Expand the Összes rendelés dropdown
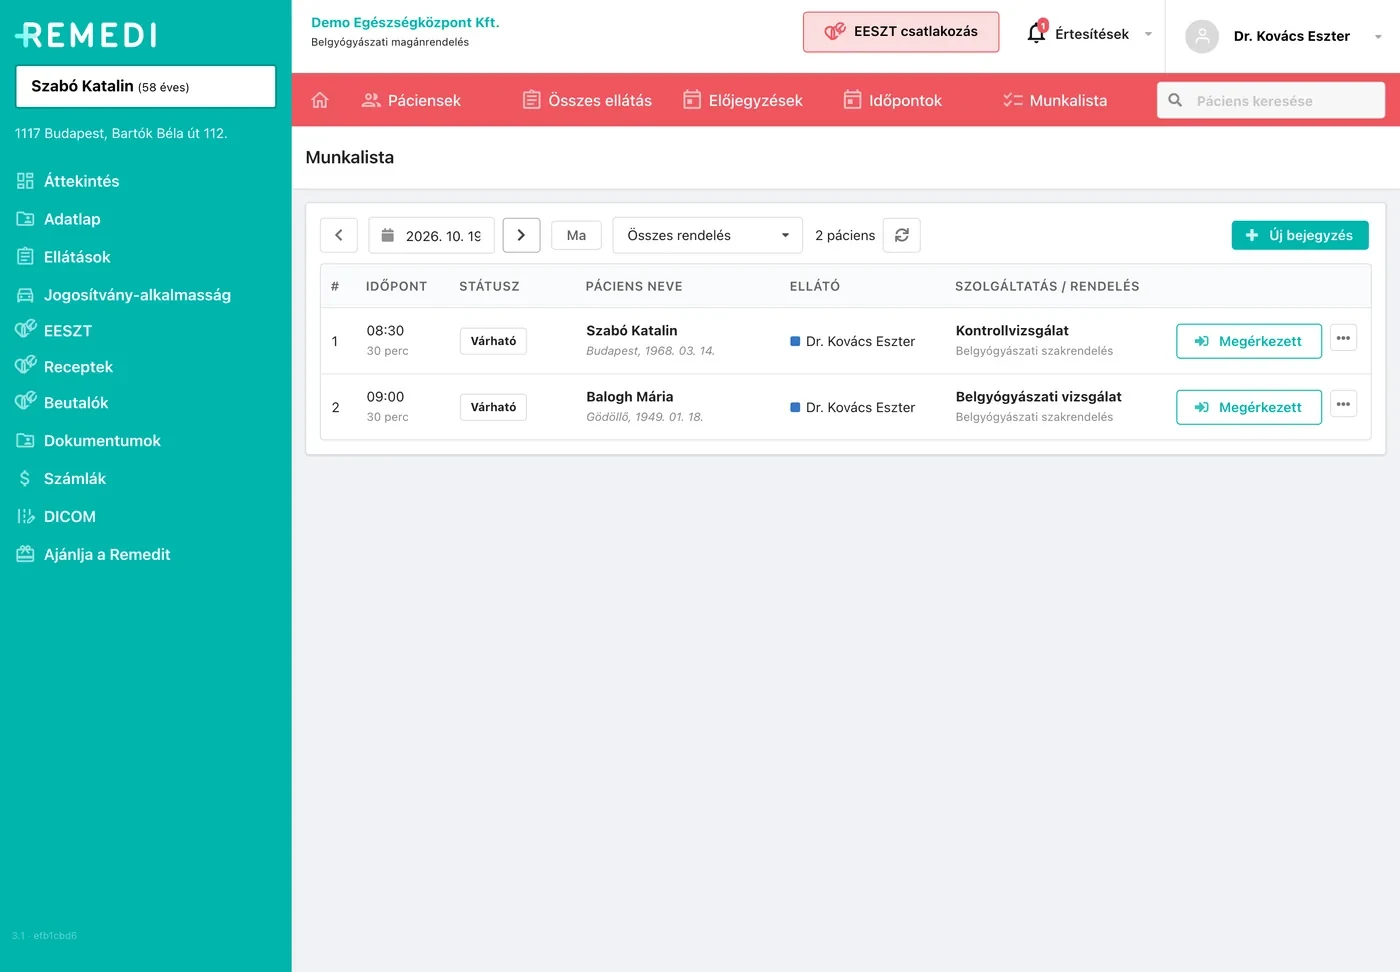 pos(708,235)
